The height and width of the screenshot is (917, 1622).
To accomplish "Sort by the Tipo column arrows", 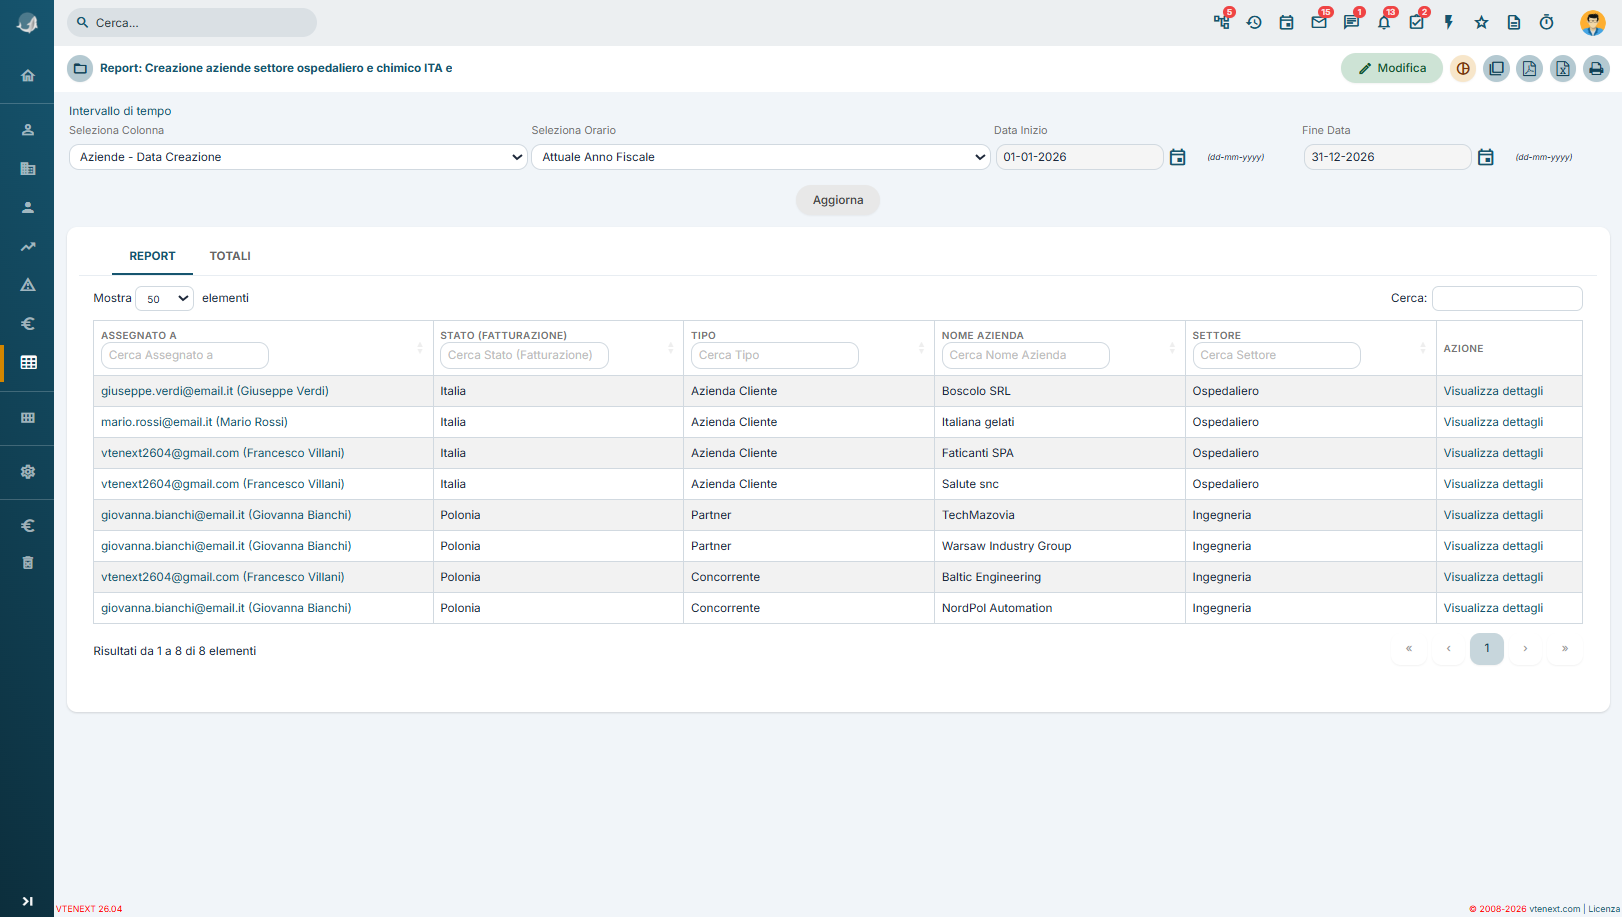I will (x=921, y=348).
